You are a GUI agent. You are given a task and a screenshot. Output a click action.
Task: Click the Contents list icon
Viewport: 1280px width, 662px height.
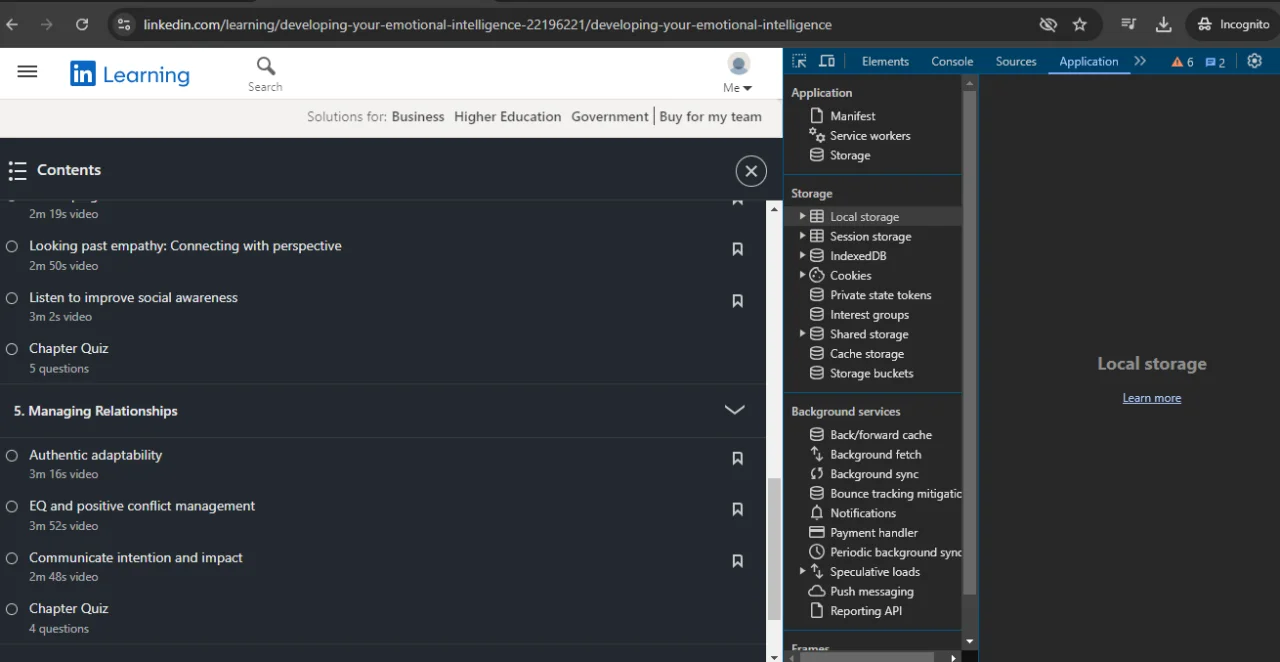click(17, 171)
